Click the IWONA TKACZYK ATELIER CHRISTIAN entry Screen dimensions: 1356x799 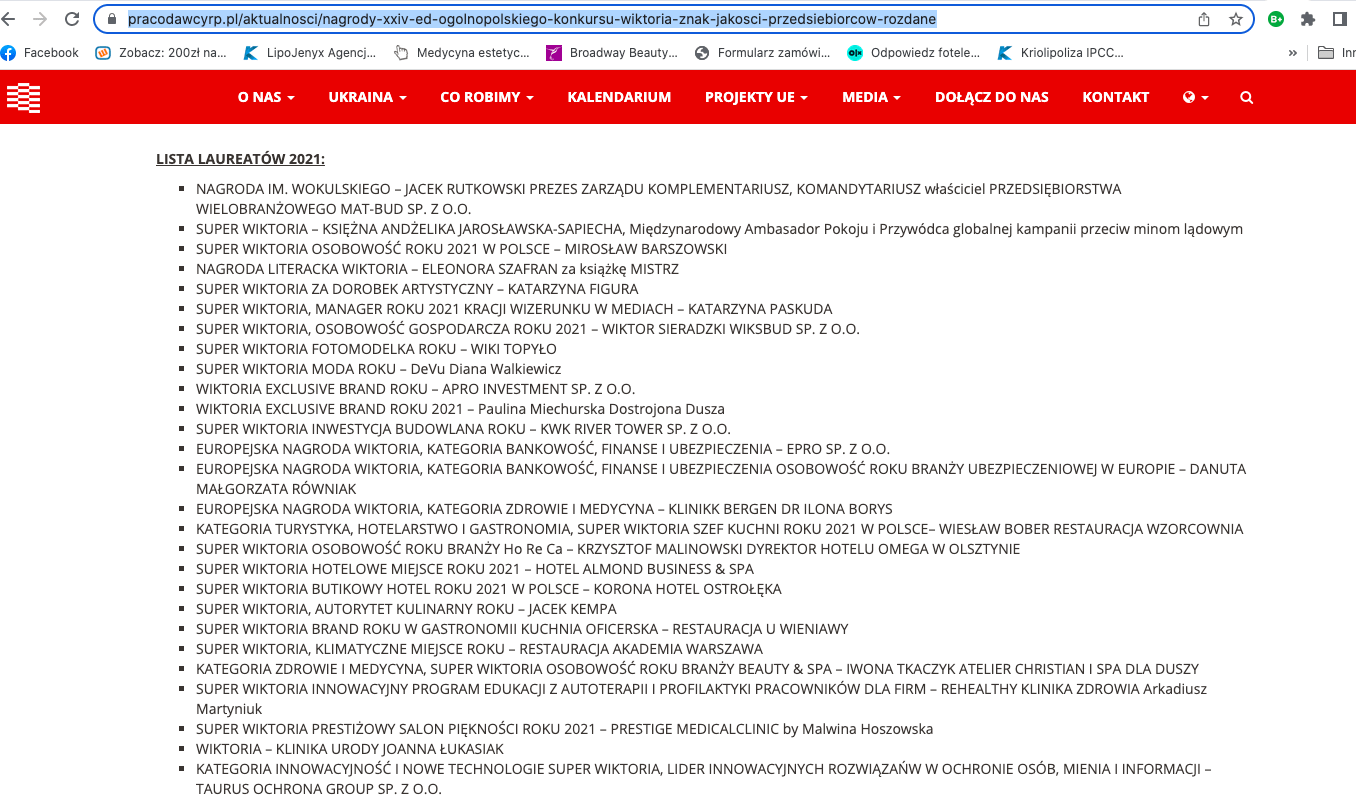pyautogui.click(x=697, y=669)
